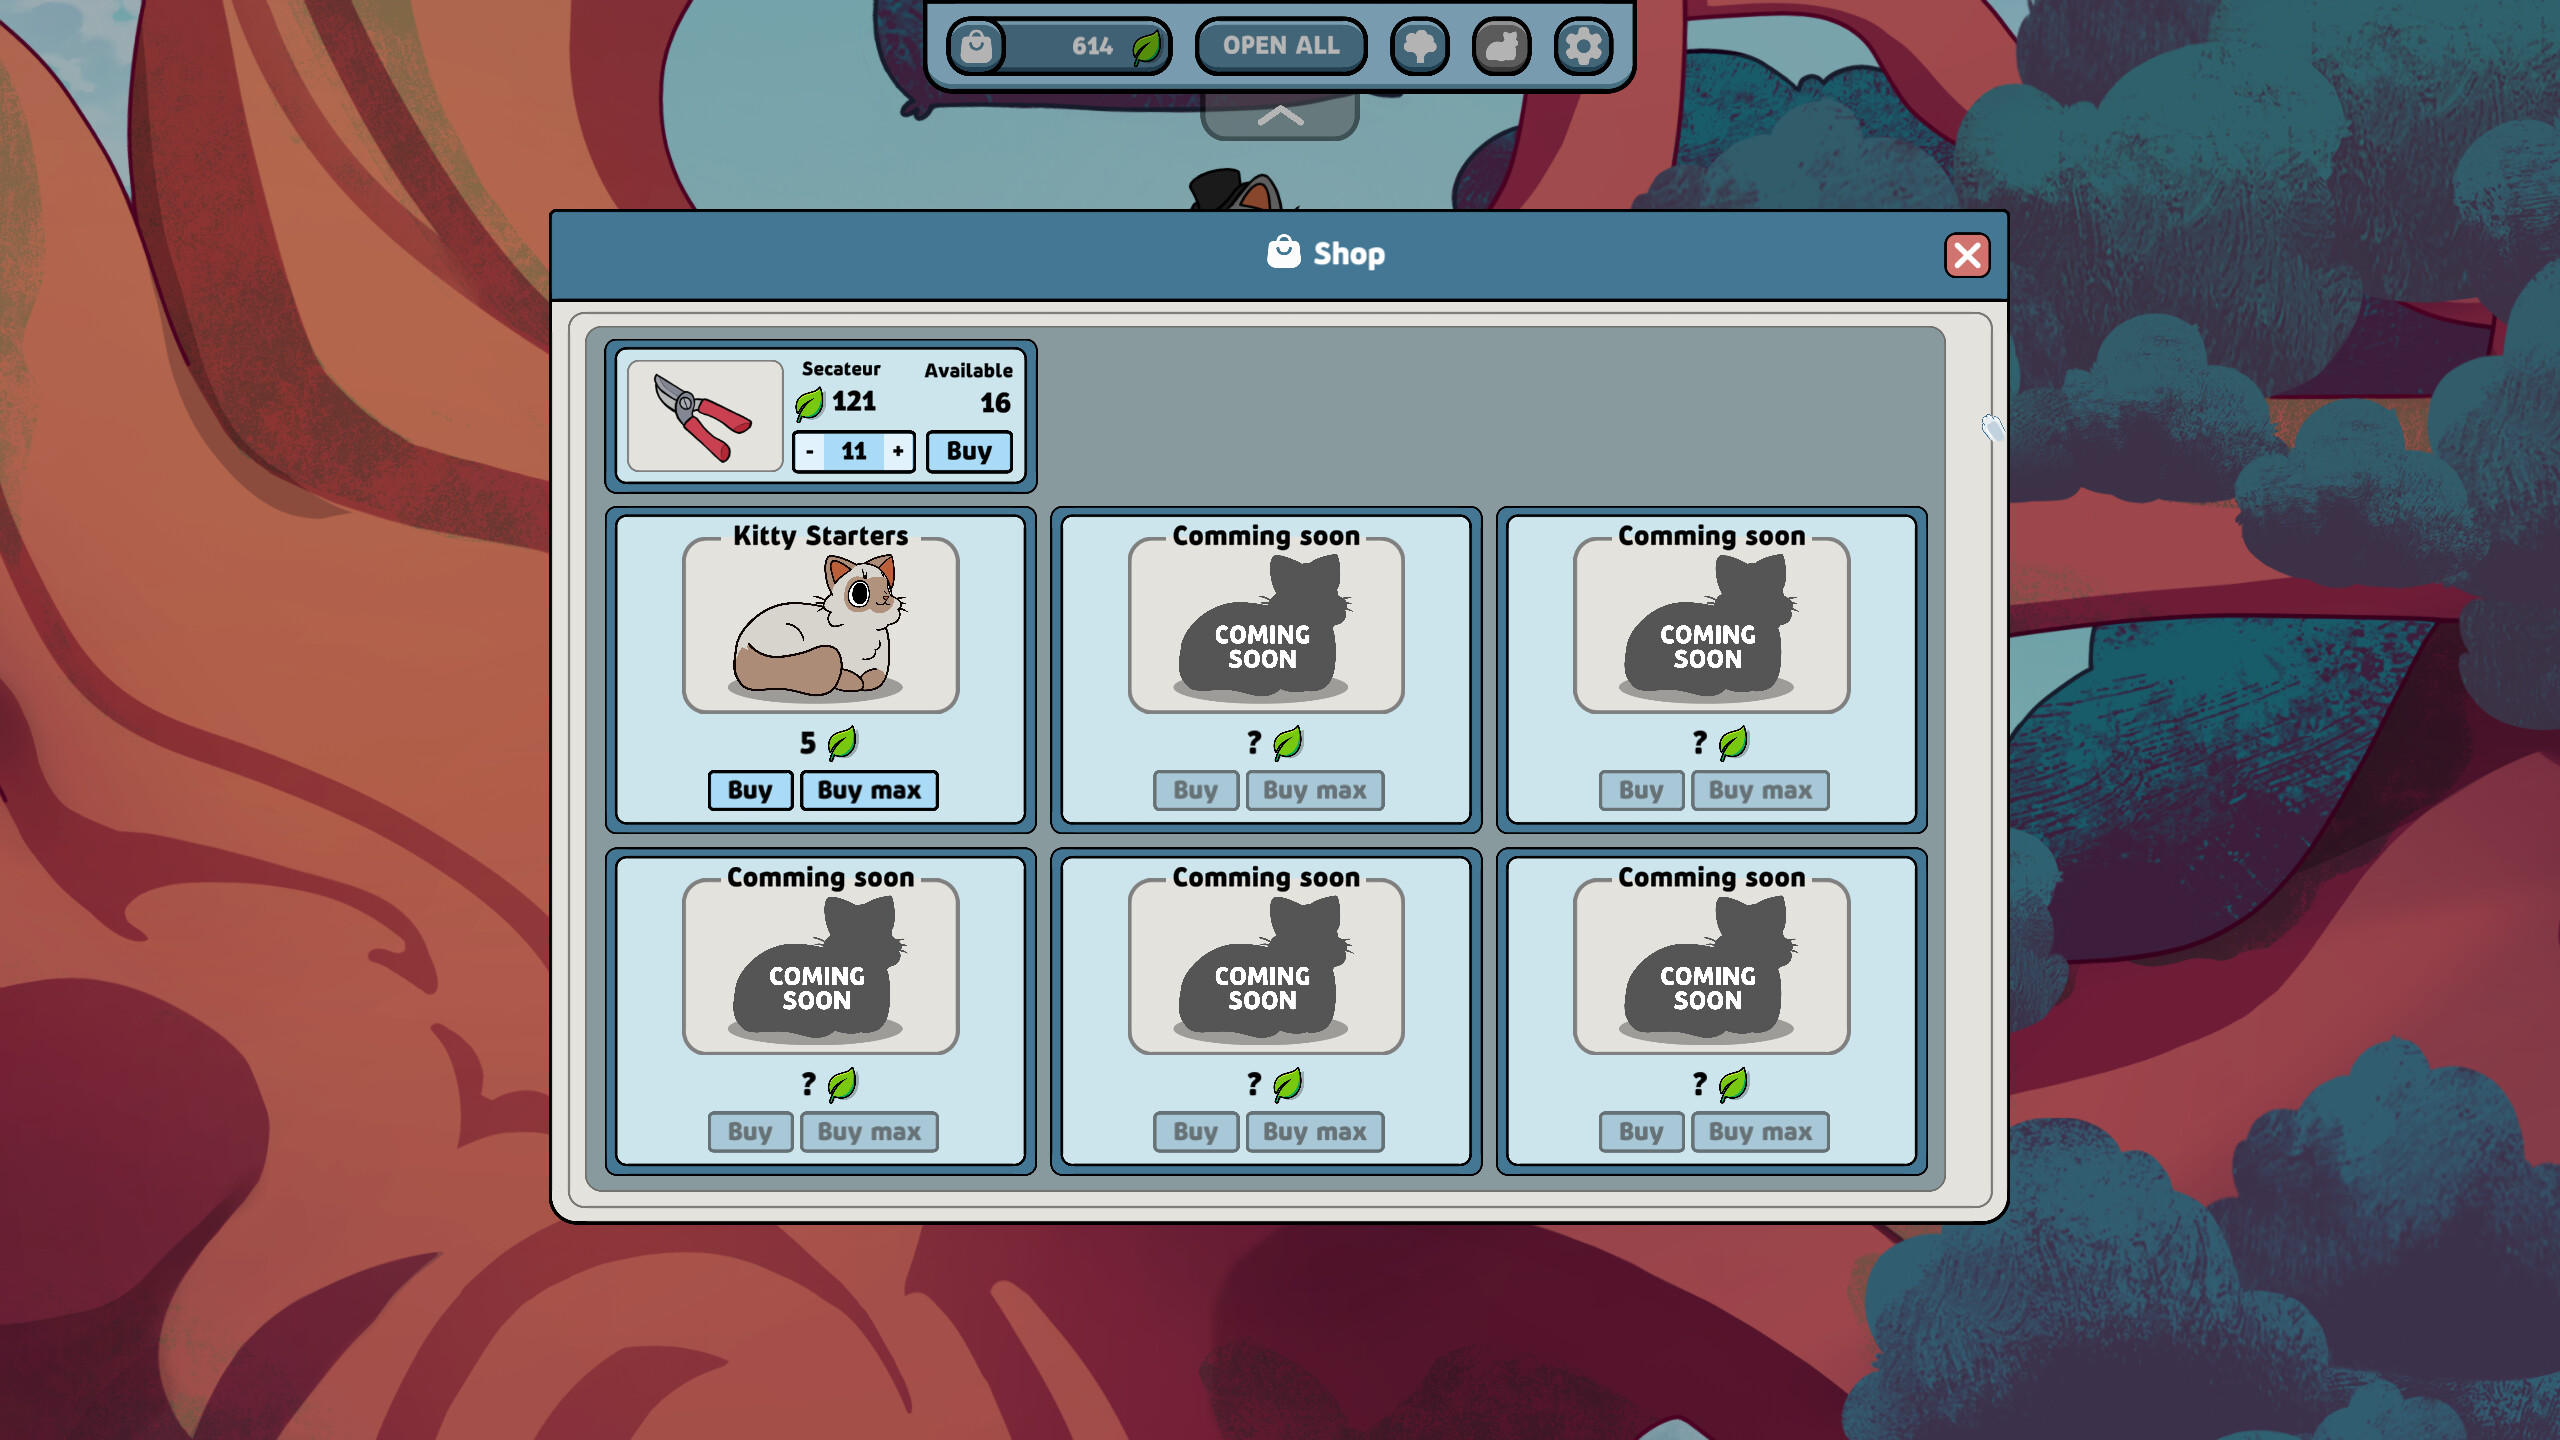Open the settings gear icon

click(1581, 45)
